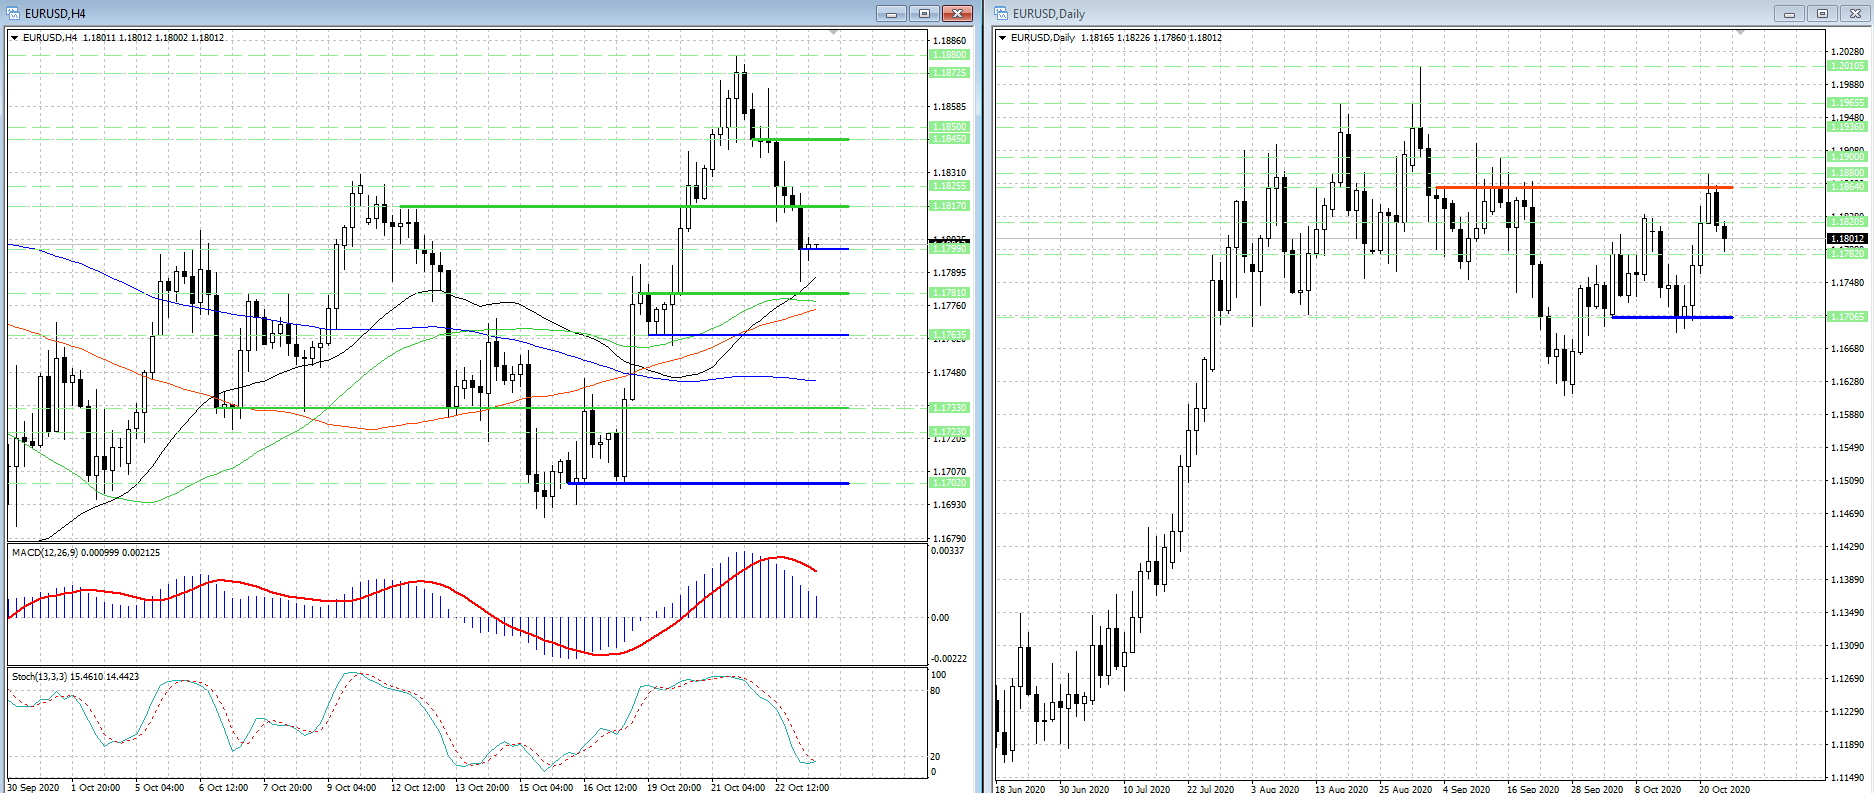The height and width of the screenshot is (793, 1874).
Task: Click the 1.18640 green price label on Daily
Action: (1847, 187)
